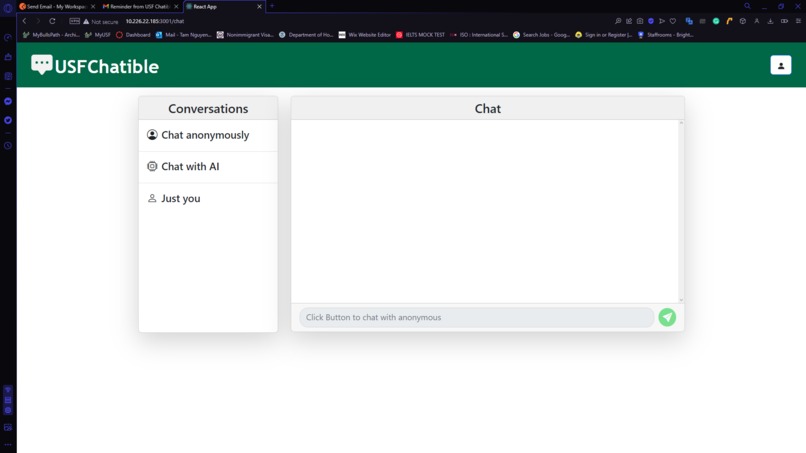
Task: Open downloads toolbar icon
Action: tap(770, 21)
